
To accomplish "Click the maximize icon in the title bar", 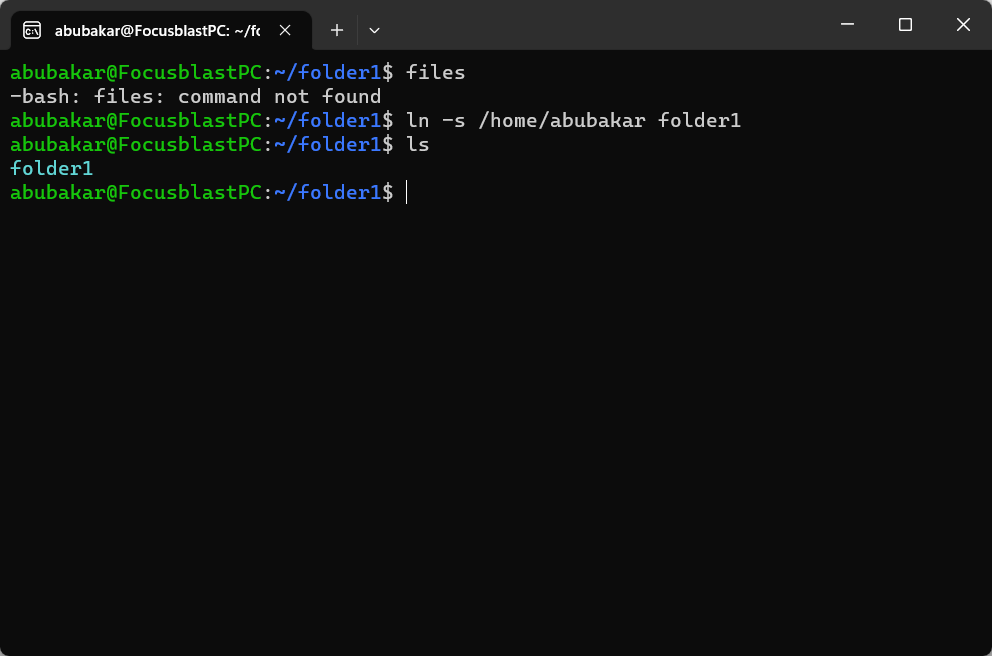I will point(905,24).
